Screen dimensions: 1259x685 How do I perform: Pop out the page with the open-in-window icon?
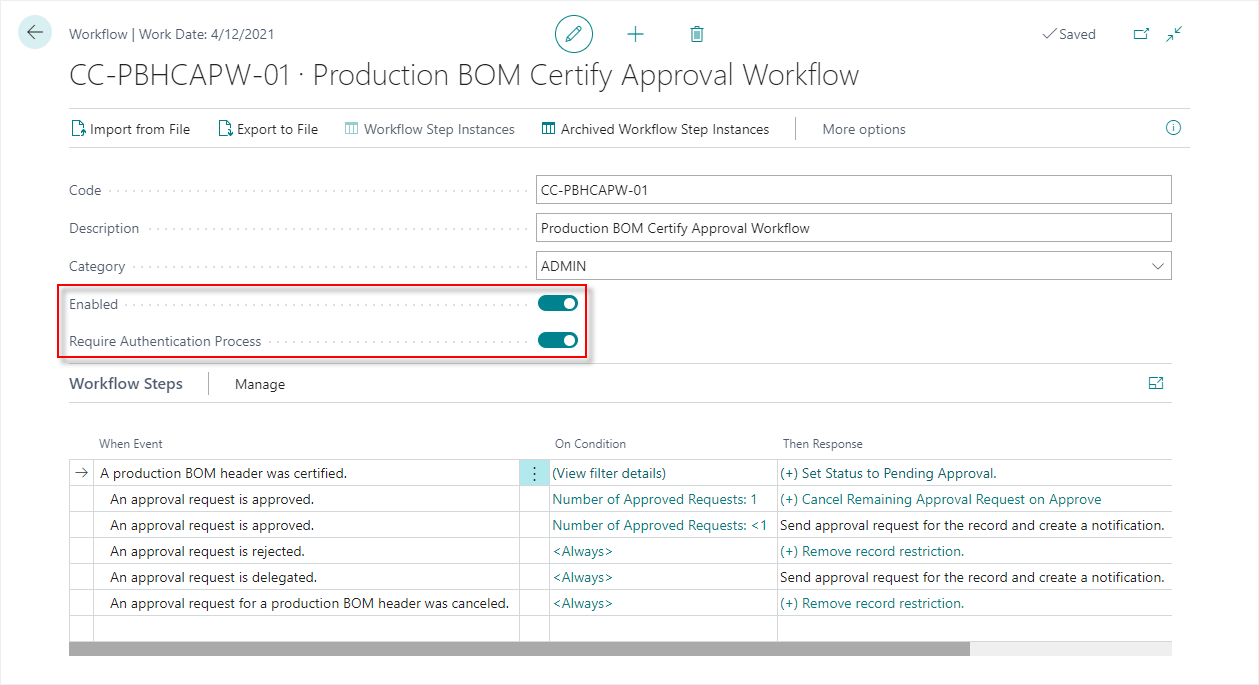pos(1141,33)
